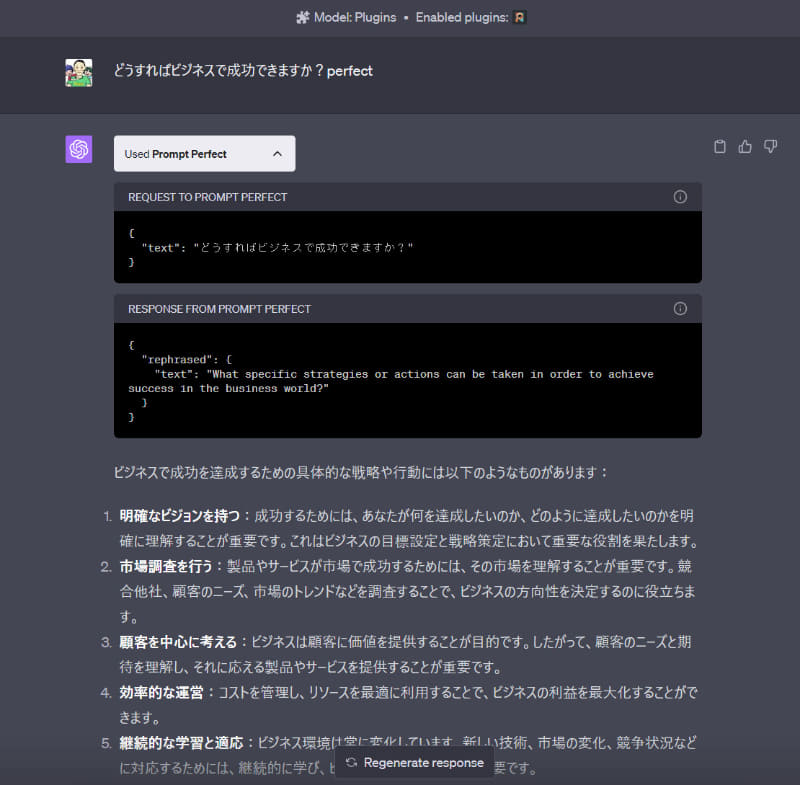Click the 'Model: Plugins' label
The image size is (800, 785).
[355, 18]
